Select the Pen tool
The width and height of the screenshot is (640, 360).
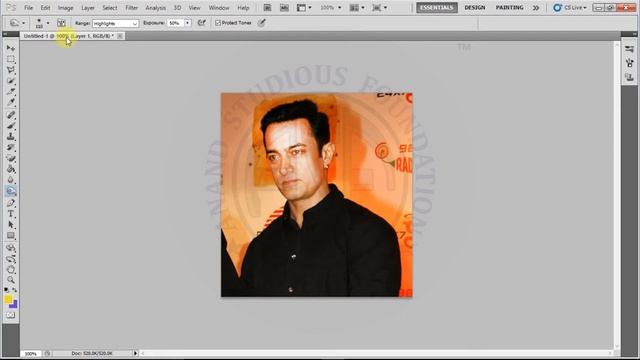click(x=11, y=203)
